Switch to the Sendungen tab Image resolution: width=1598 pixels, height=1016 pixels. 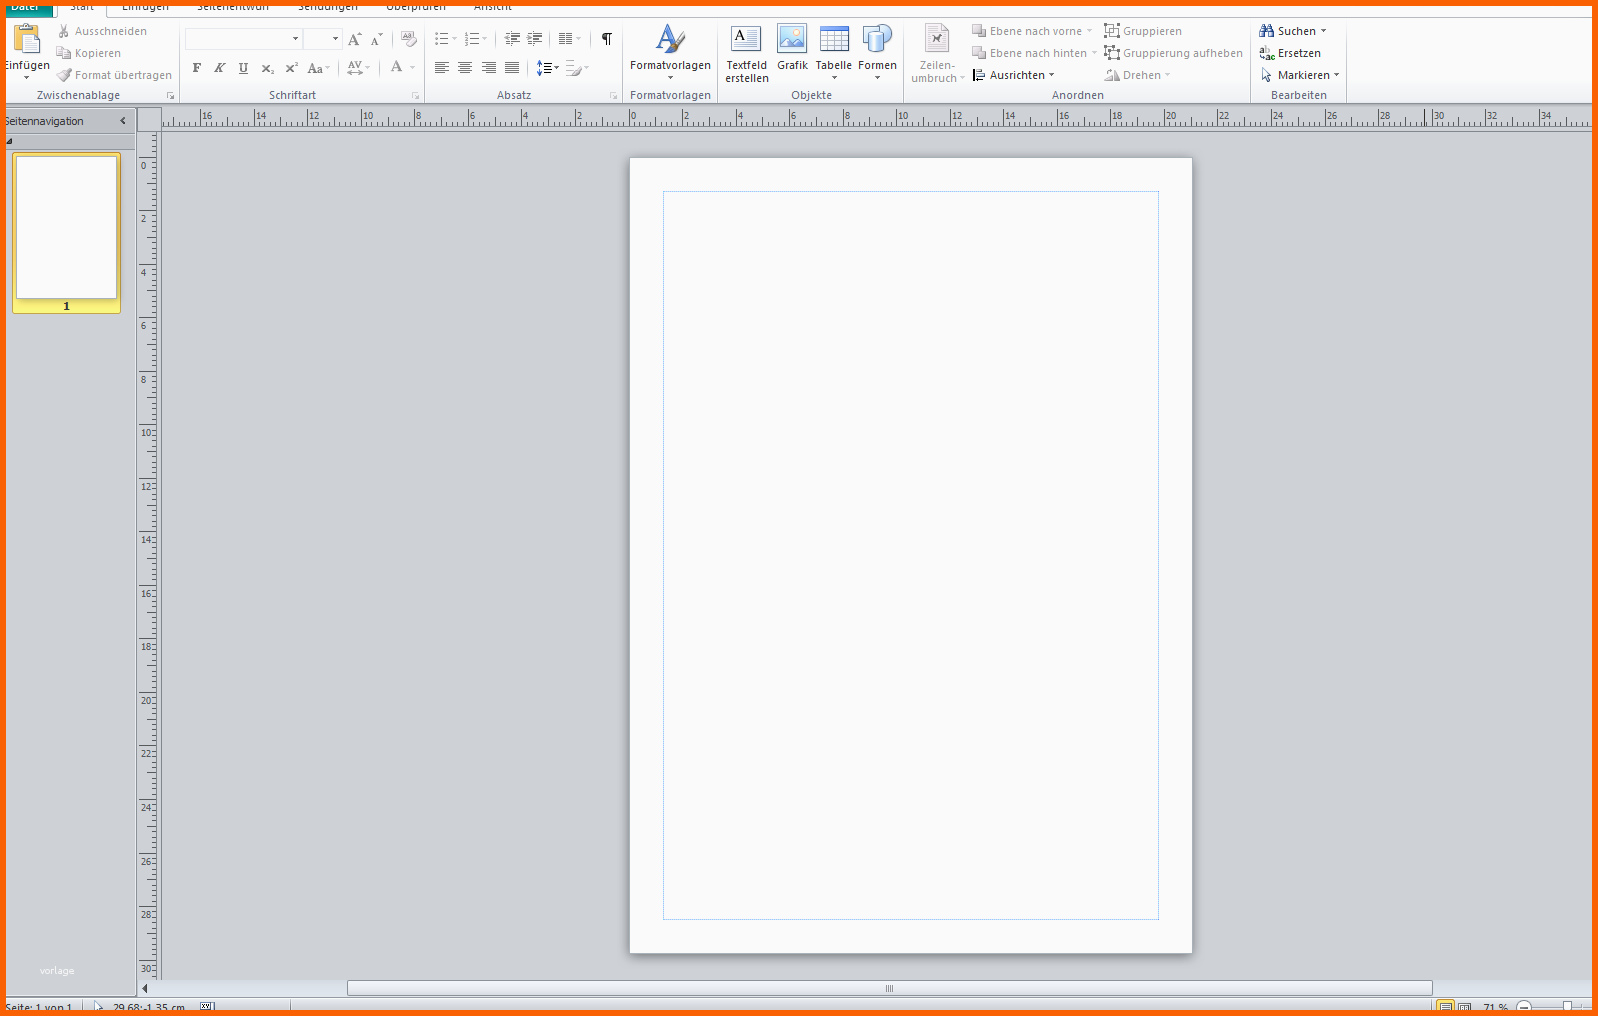[328, 7]
